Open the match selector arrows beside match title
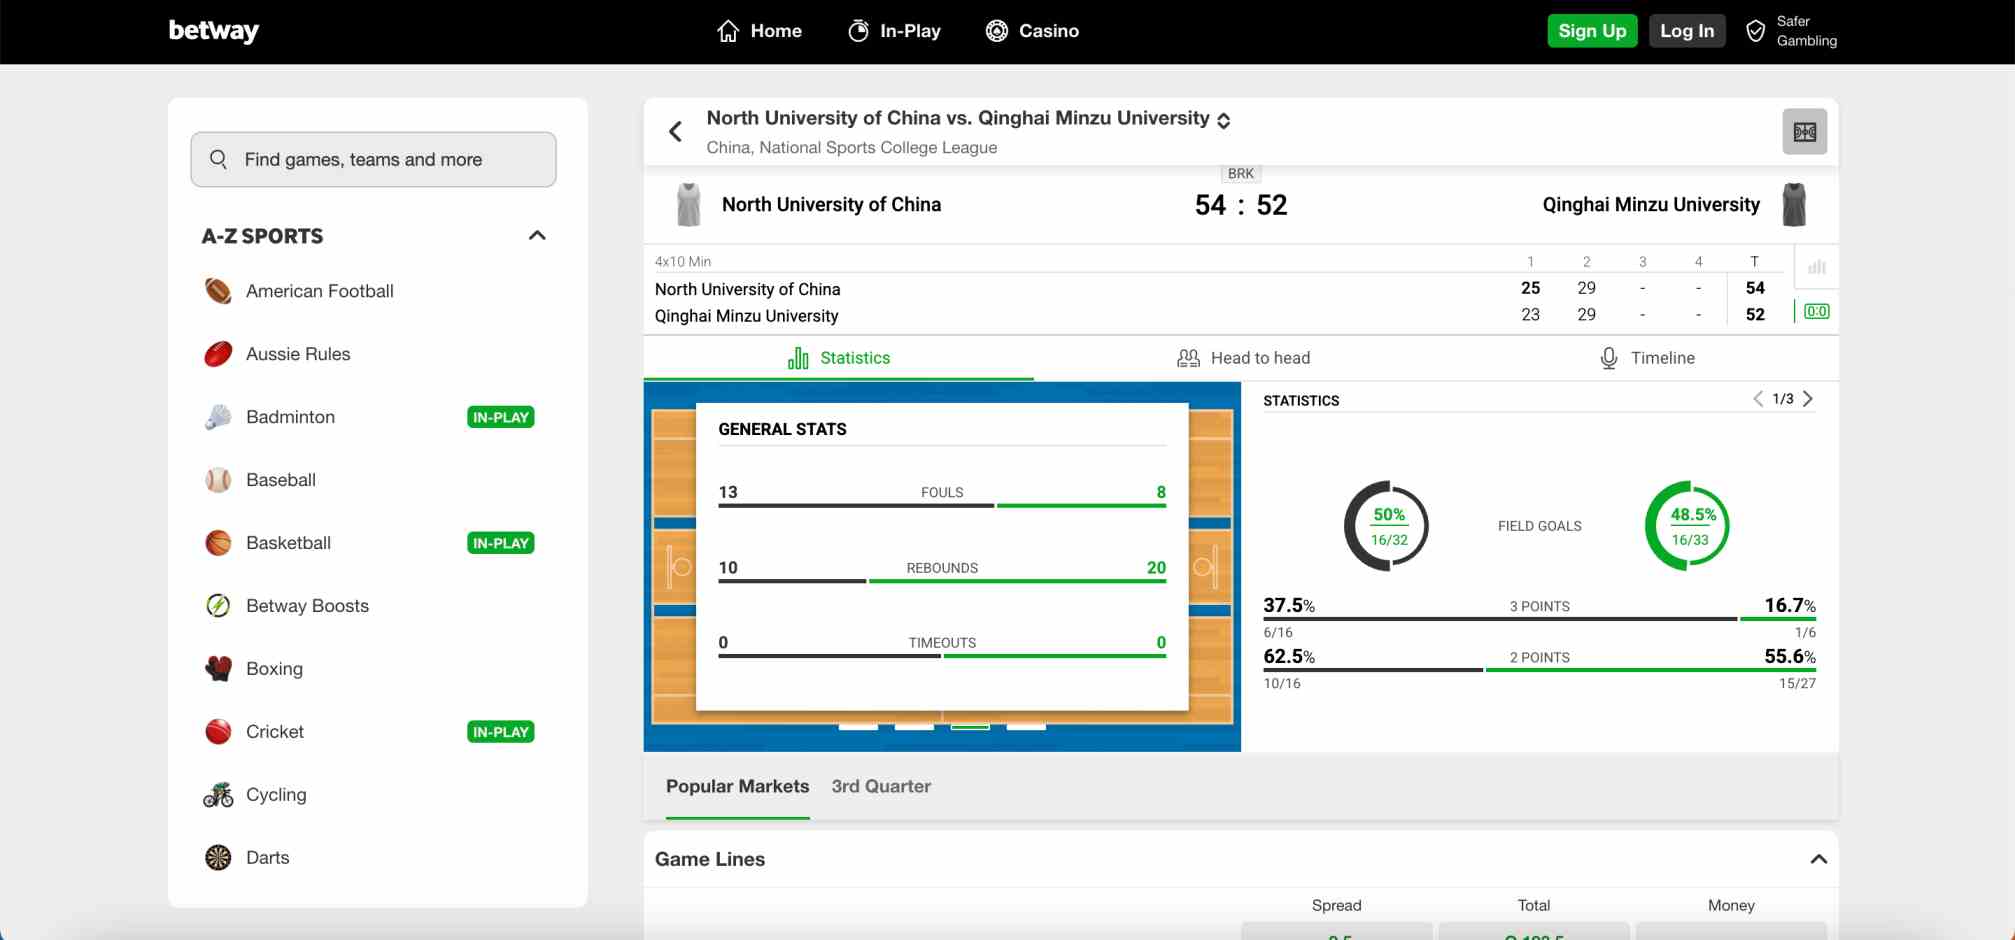This screenshot has width=2015, height=940. point(1224,119)
